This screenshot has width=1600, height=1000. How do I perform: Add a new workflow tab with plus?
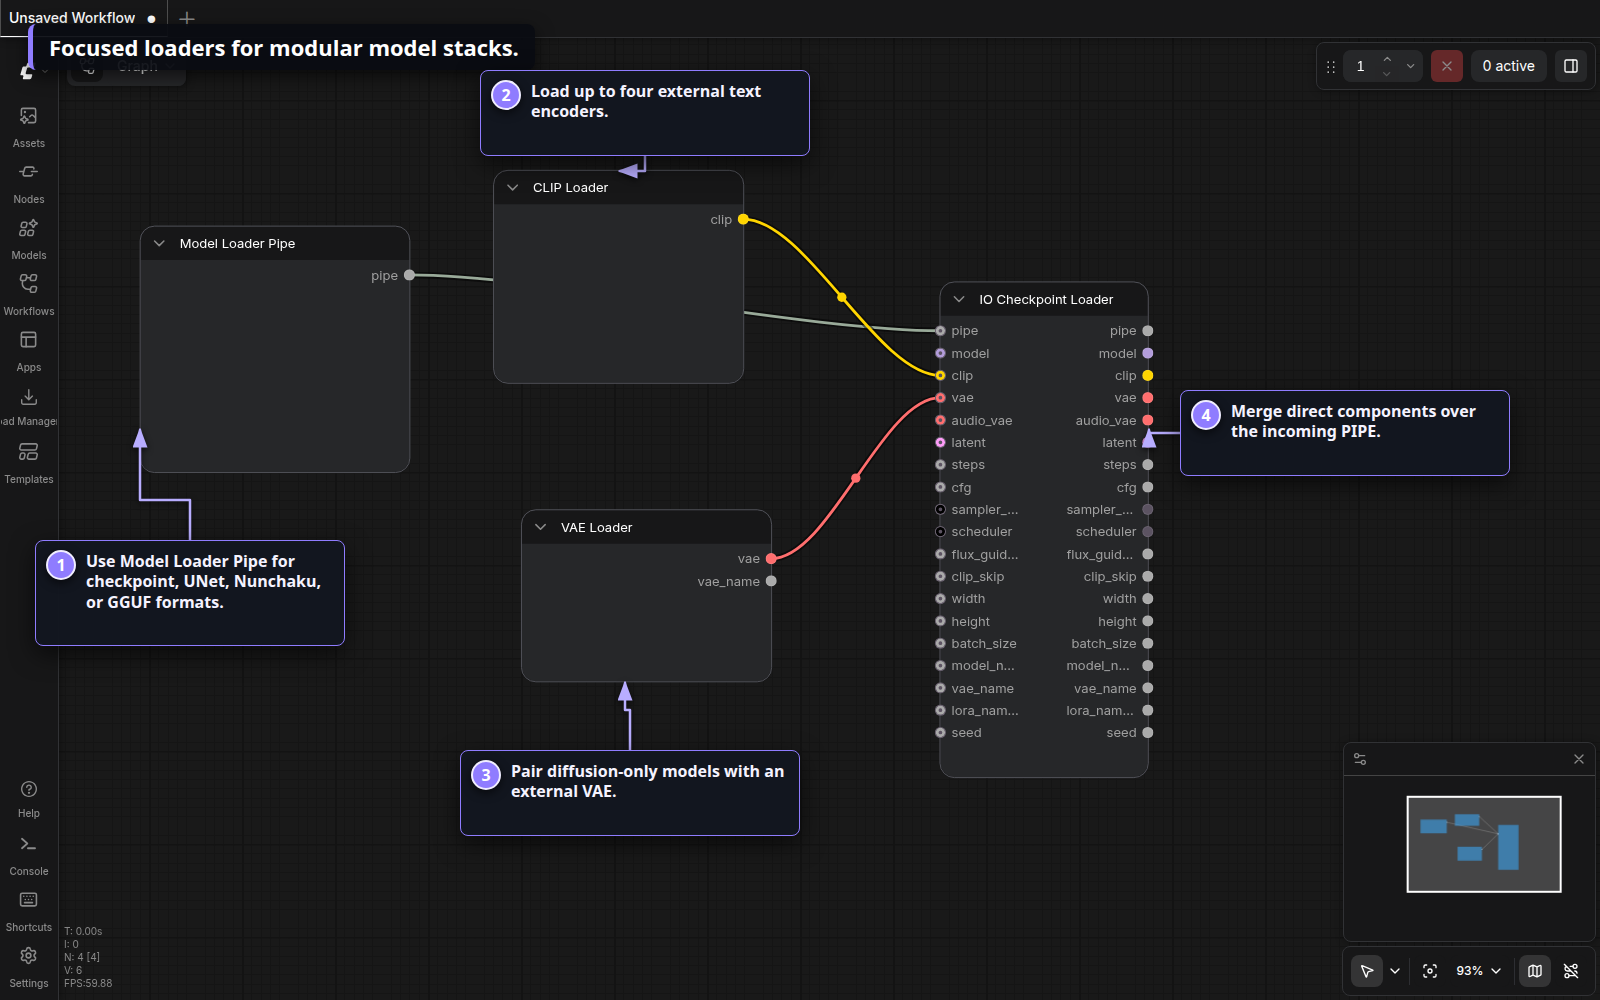click(x=187, y=18)
